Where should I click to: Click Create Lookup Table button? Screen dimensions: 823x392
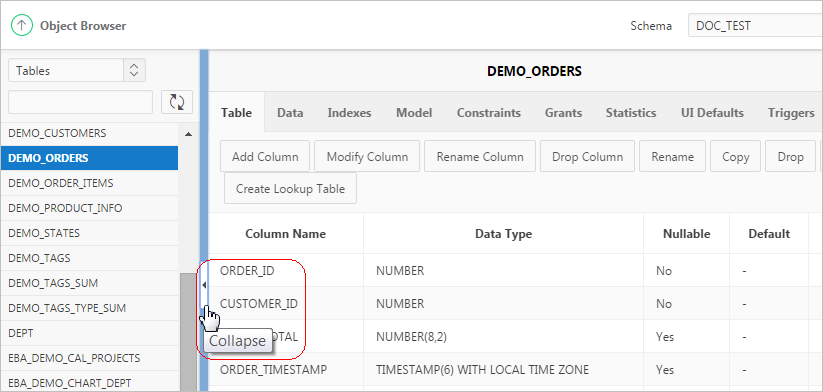click(x=290, y=188)
